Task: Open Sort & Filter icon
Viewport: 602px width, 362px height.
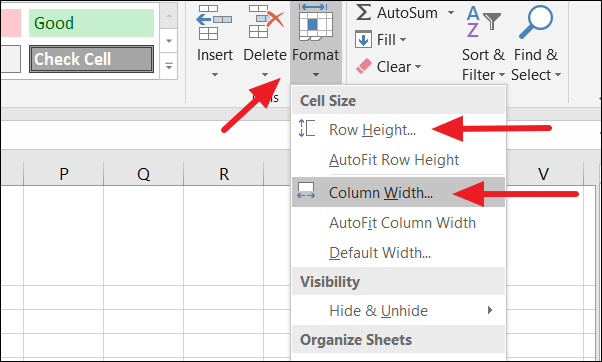Action: coord(483,21)
